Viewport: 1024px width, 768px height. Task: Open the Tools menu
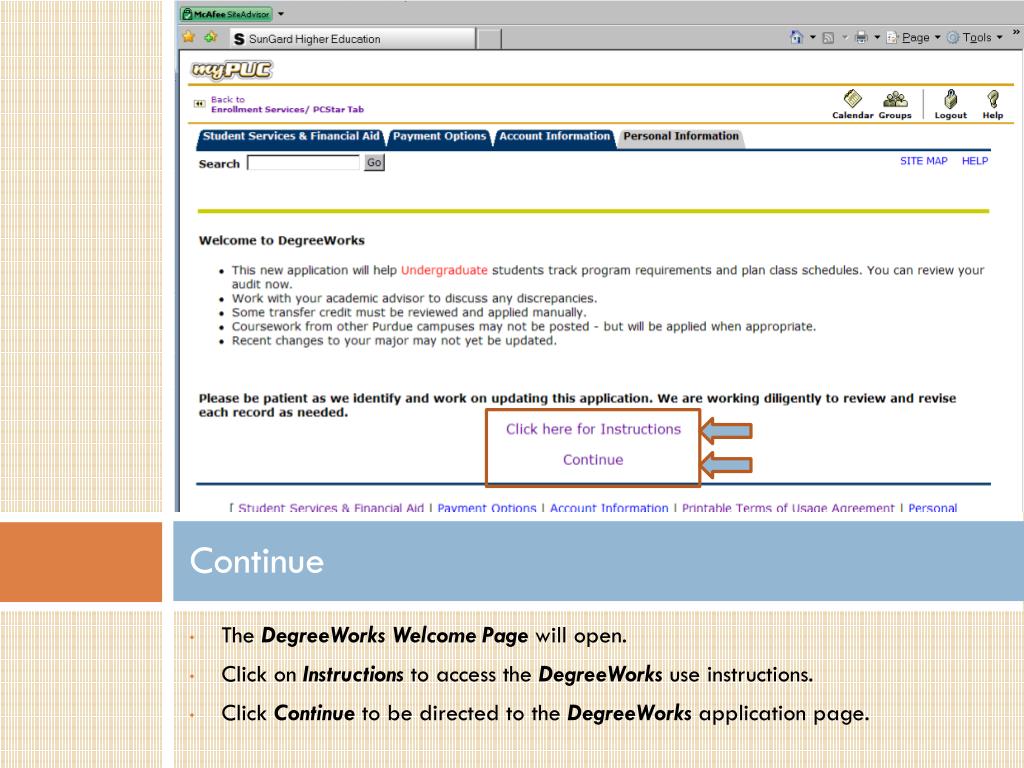pos(974,38)
